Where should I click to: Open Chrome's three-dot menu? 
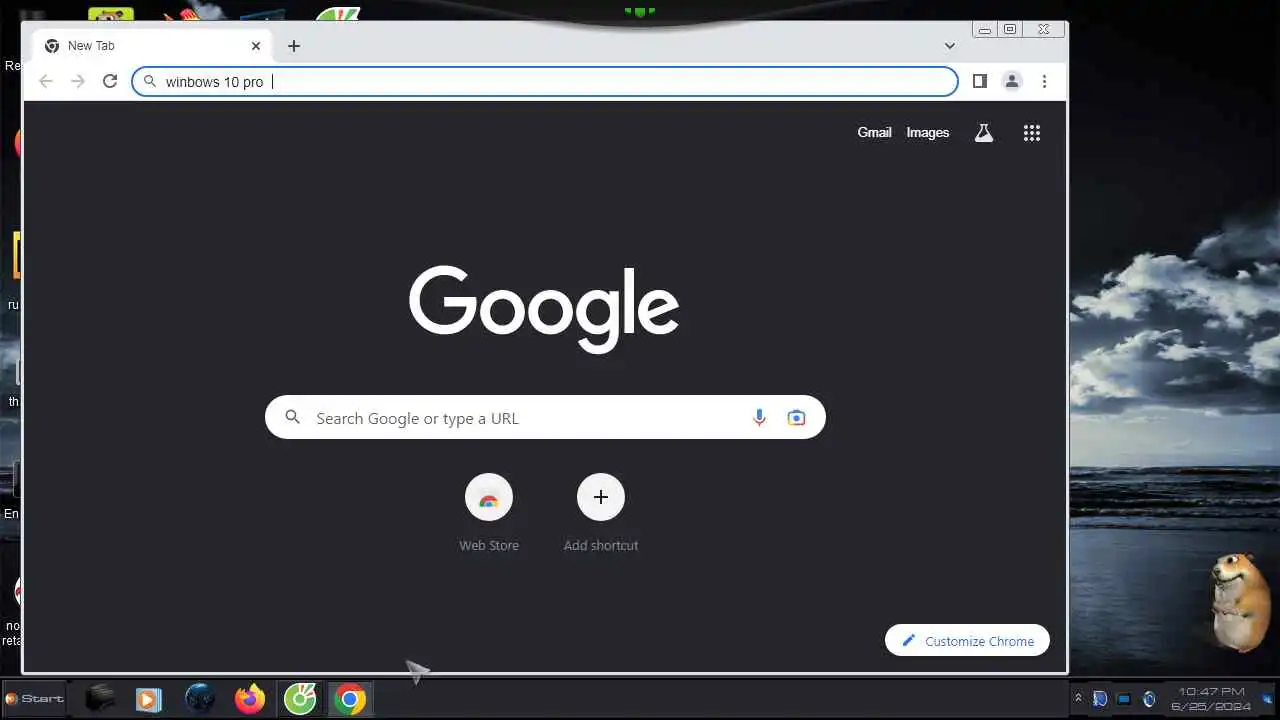[1044, 81]
